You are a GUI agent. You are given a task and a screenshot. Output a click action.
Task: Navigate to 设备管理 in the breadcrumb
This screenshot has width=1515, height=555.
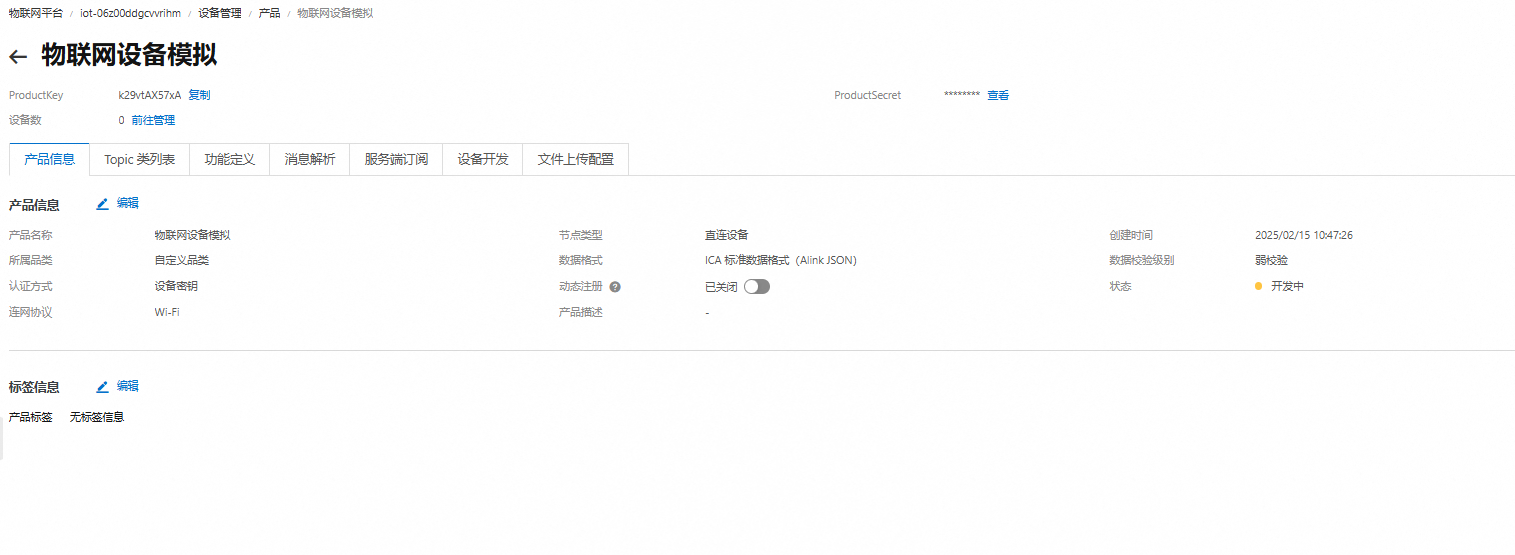click(x=219, y=13)
